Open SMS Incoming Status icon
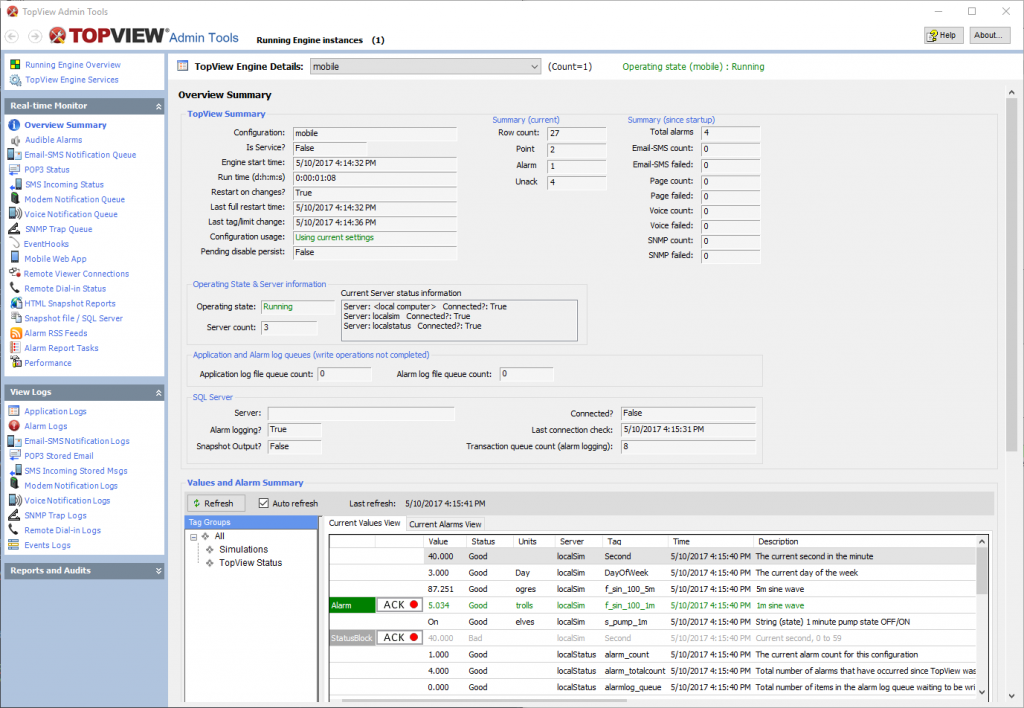The width and height of the screenshot is (1024, 708). click(x=15, y=184)
